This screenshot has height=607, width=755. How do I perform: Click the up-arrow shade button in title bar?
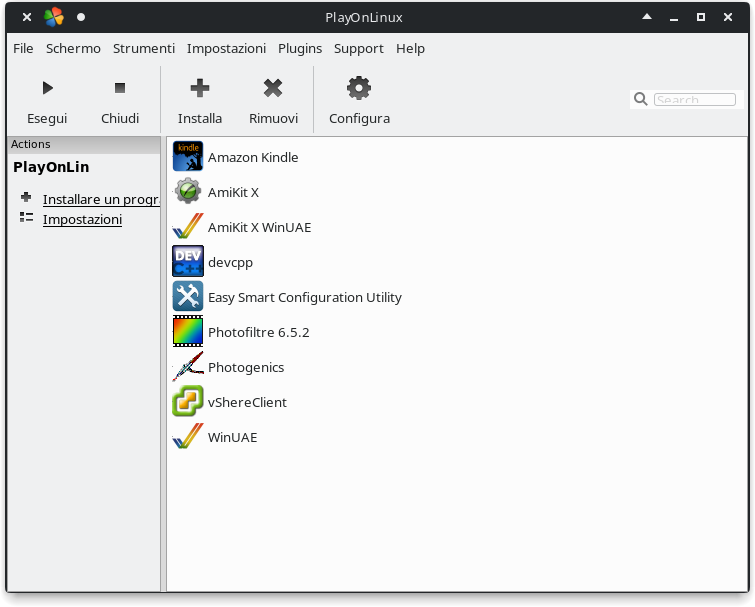tap(647, 17)
